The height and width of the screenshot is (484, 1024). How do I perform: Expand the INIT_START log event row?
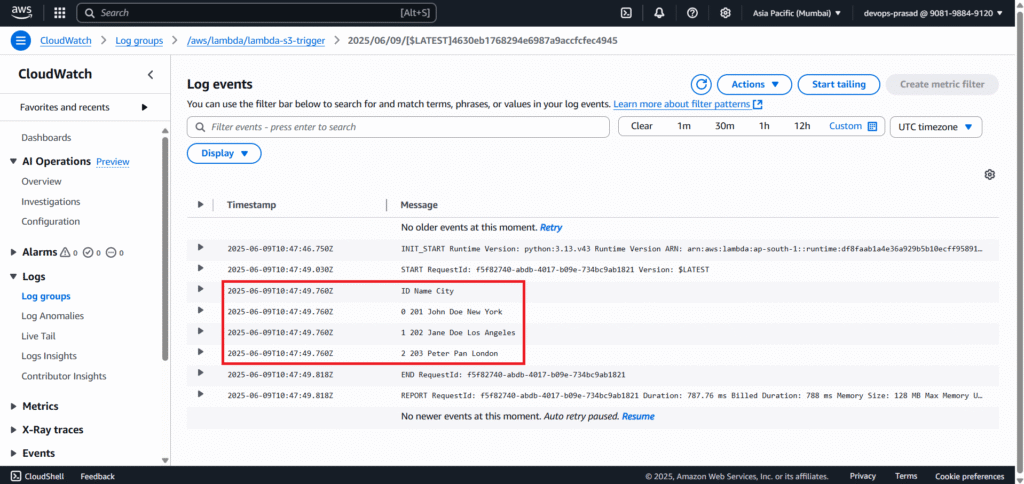click(x=200, y=247)
